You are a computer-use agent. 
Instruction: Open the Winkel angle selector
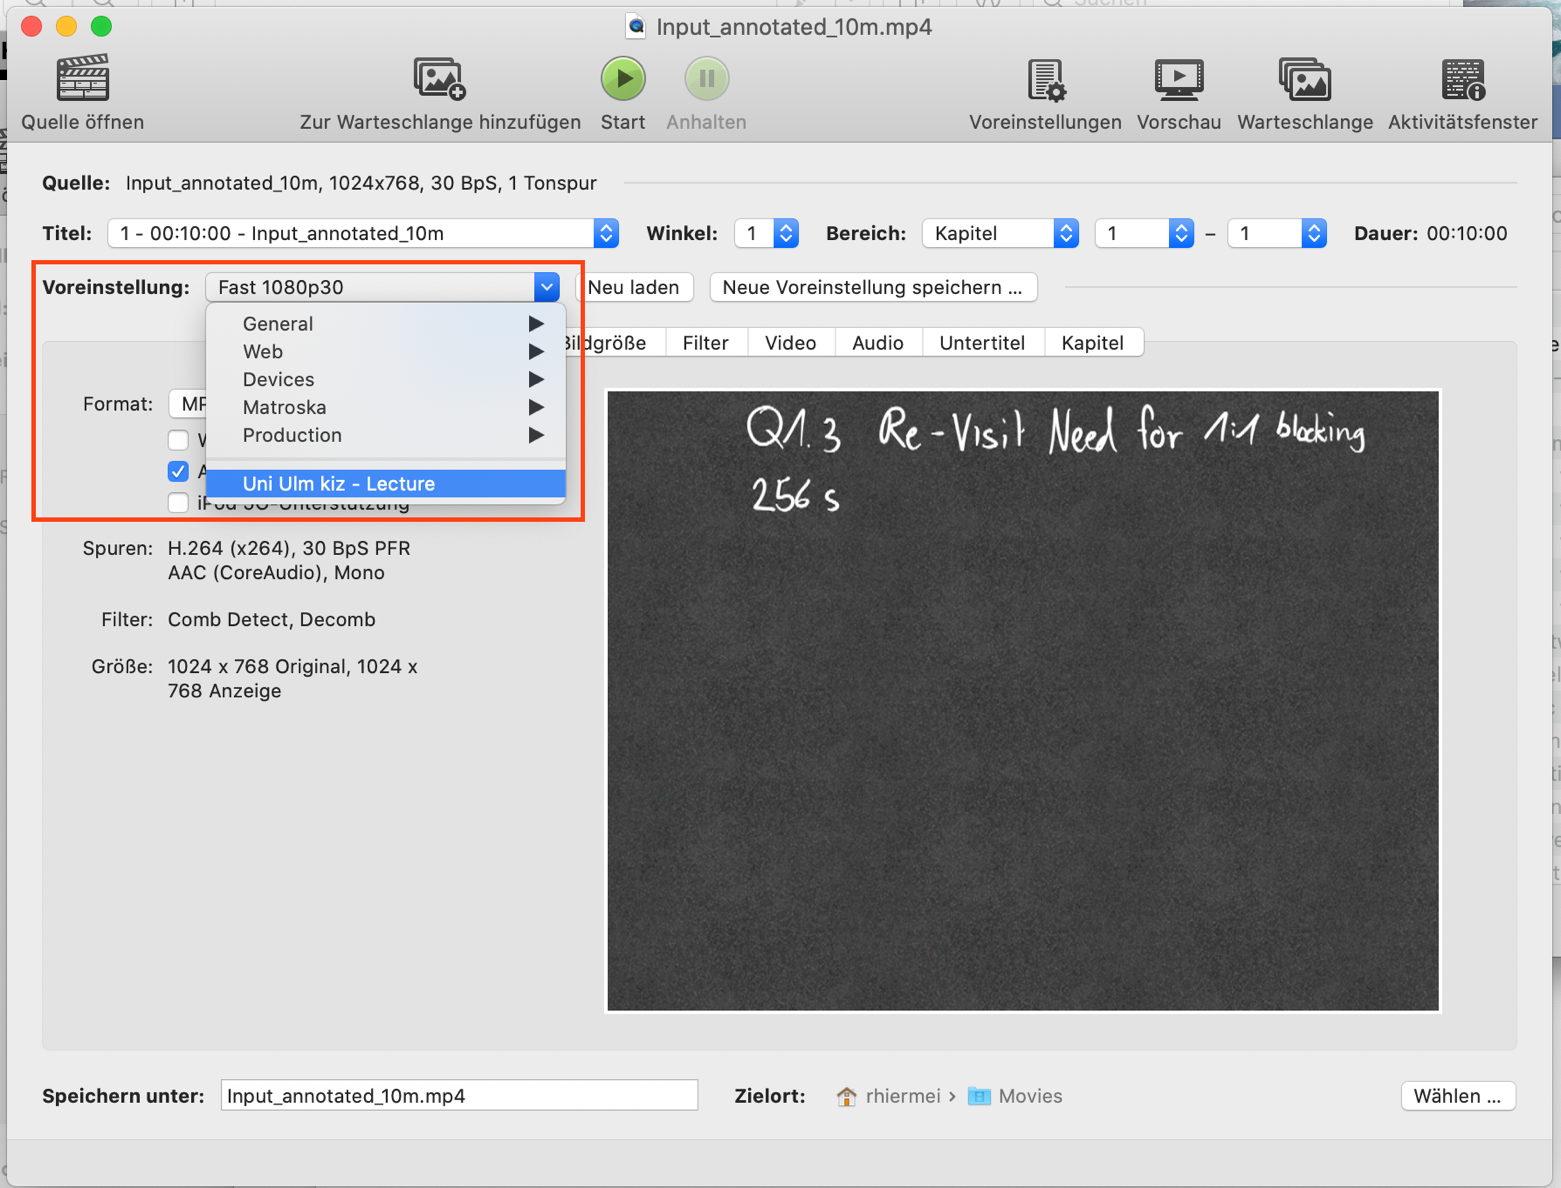[x=766, y=233]
